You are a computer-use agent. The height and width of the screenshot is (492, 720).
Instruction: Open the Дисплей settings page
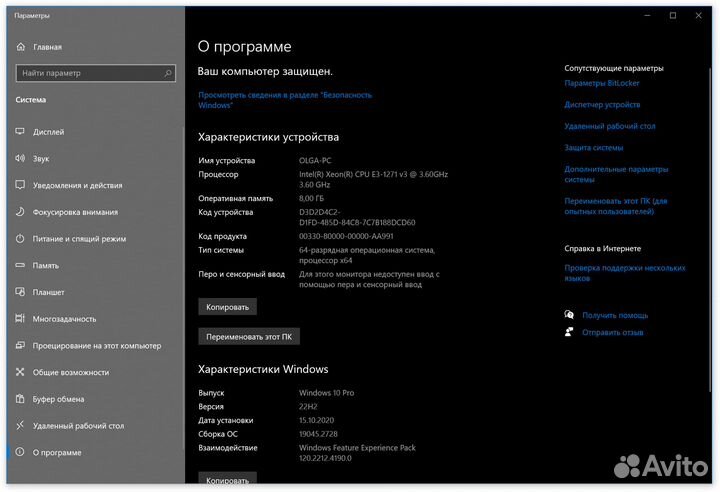point(49,132)
